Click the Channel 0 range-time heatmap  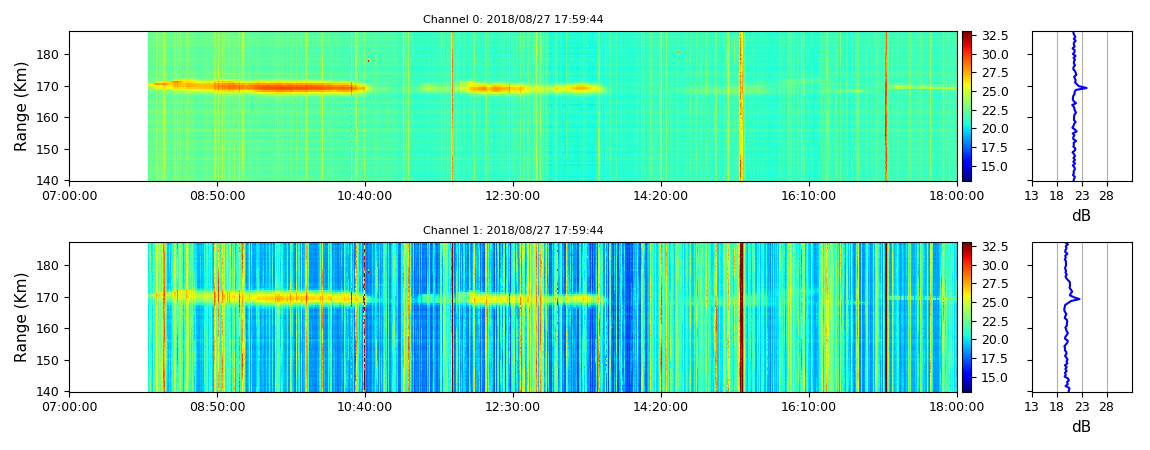pos(513,106)
